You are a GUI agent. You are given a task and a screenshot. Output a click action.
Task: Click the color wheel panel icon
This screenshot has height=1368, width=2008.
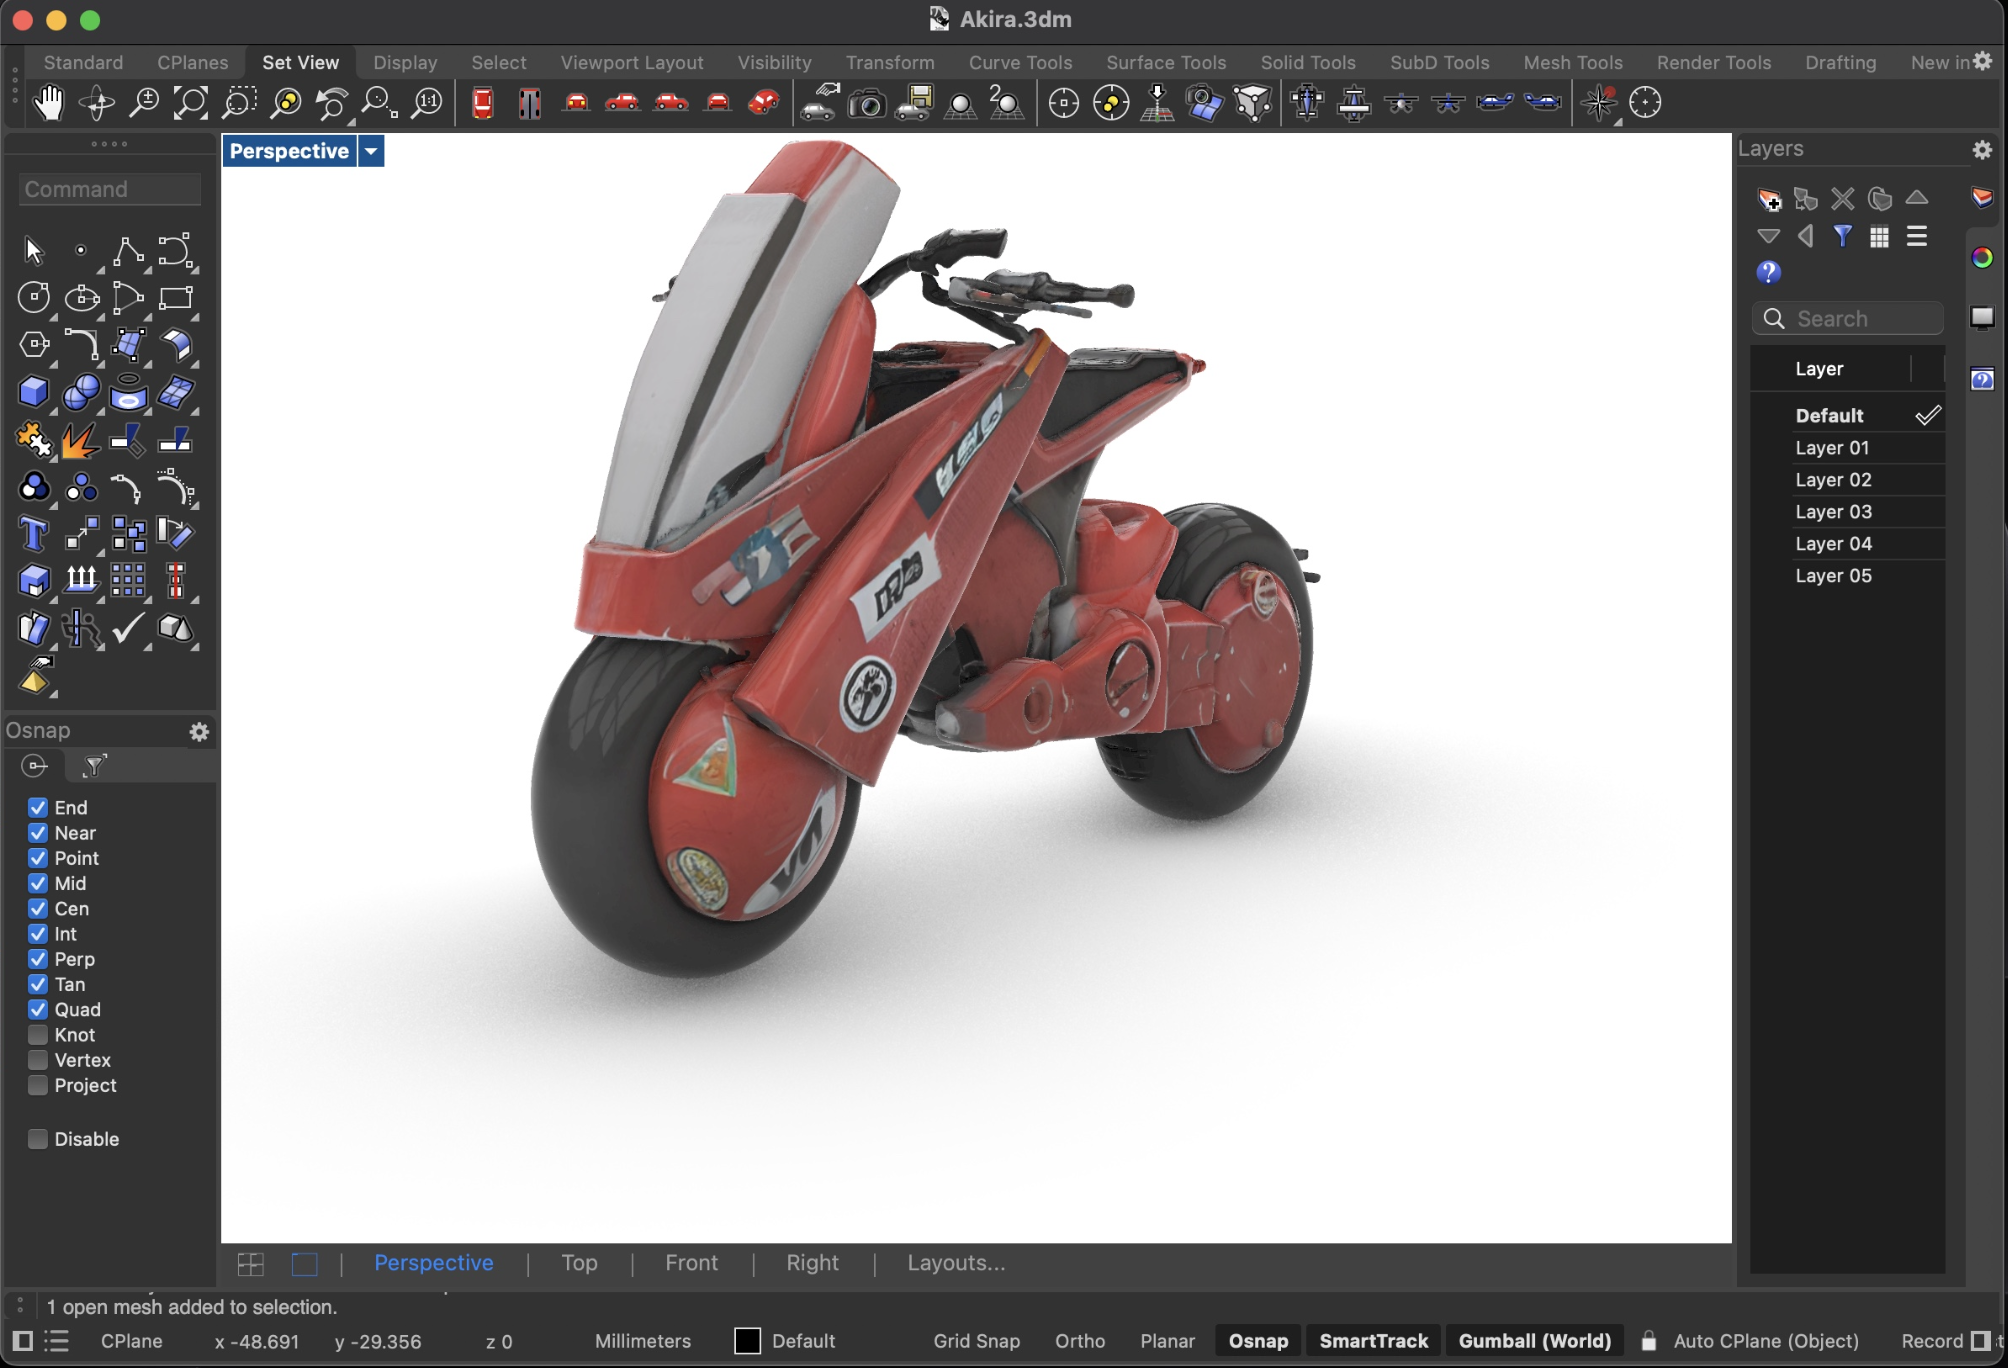(x=1982, y=258)
